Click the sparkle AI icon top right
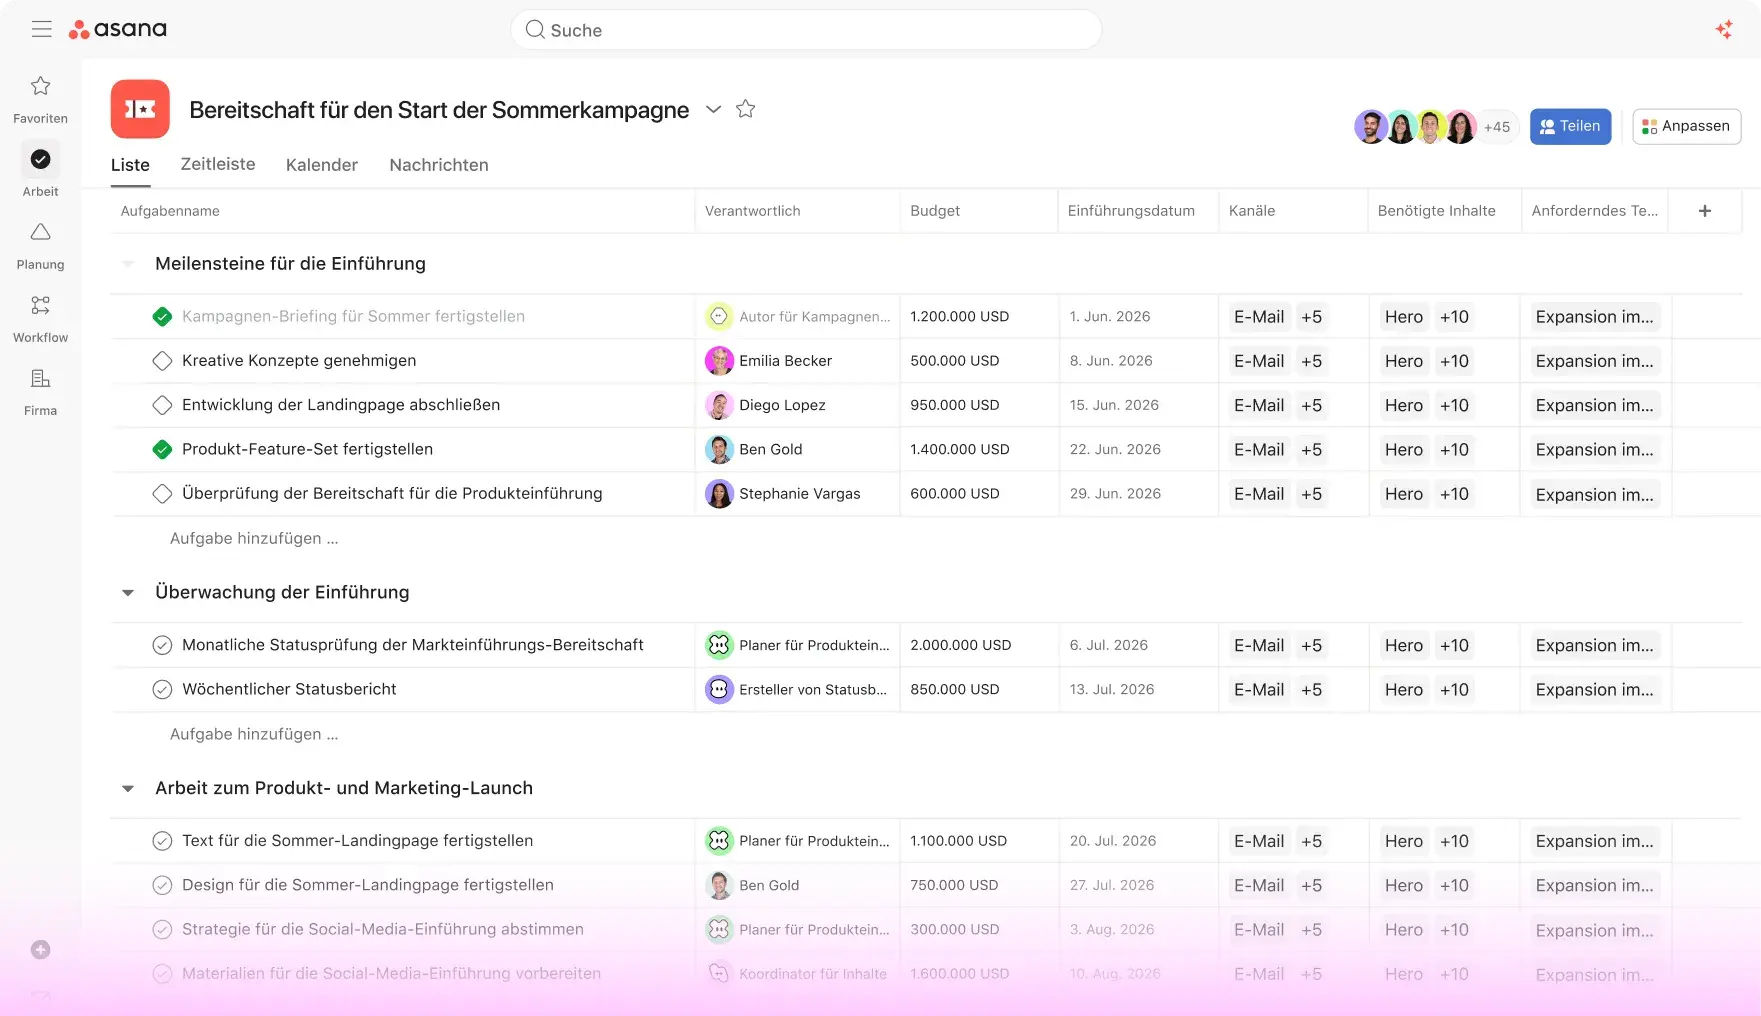Image resolution: width=1761 pixels, height=1016 pixels. pyautogui.click(x=1724, y=30)
